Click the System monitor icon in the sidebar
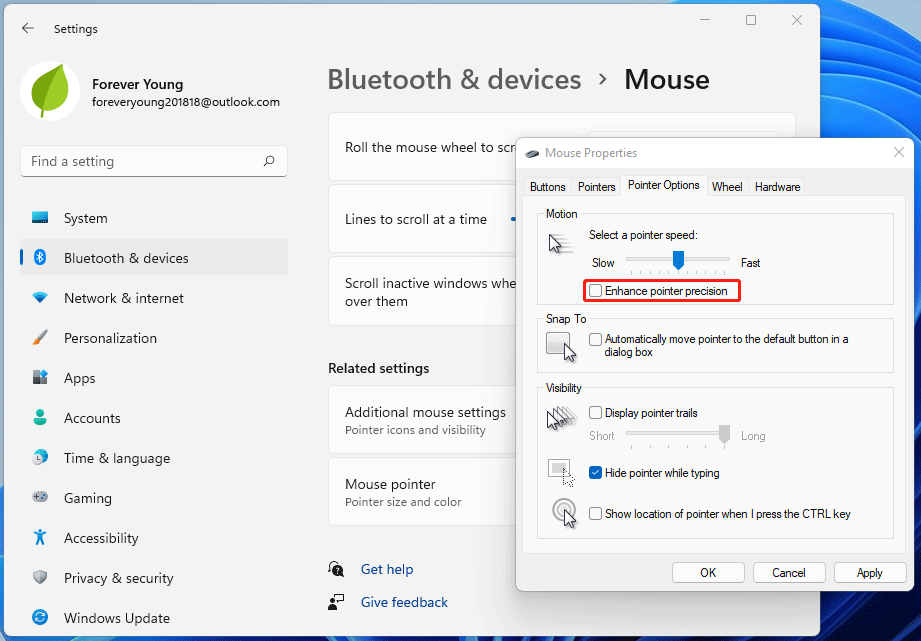 pos(40,218)
